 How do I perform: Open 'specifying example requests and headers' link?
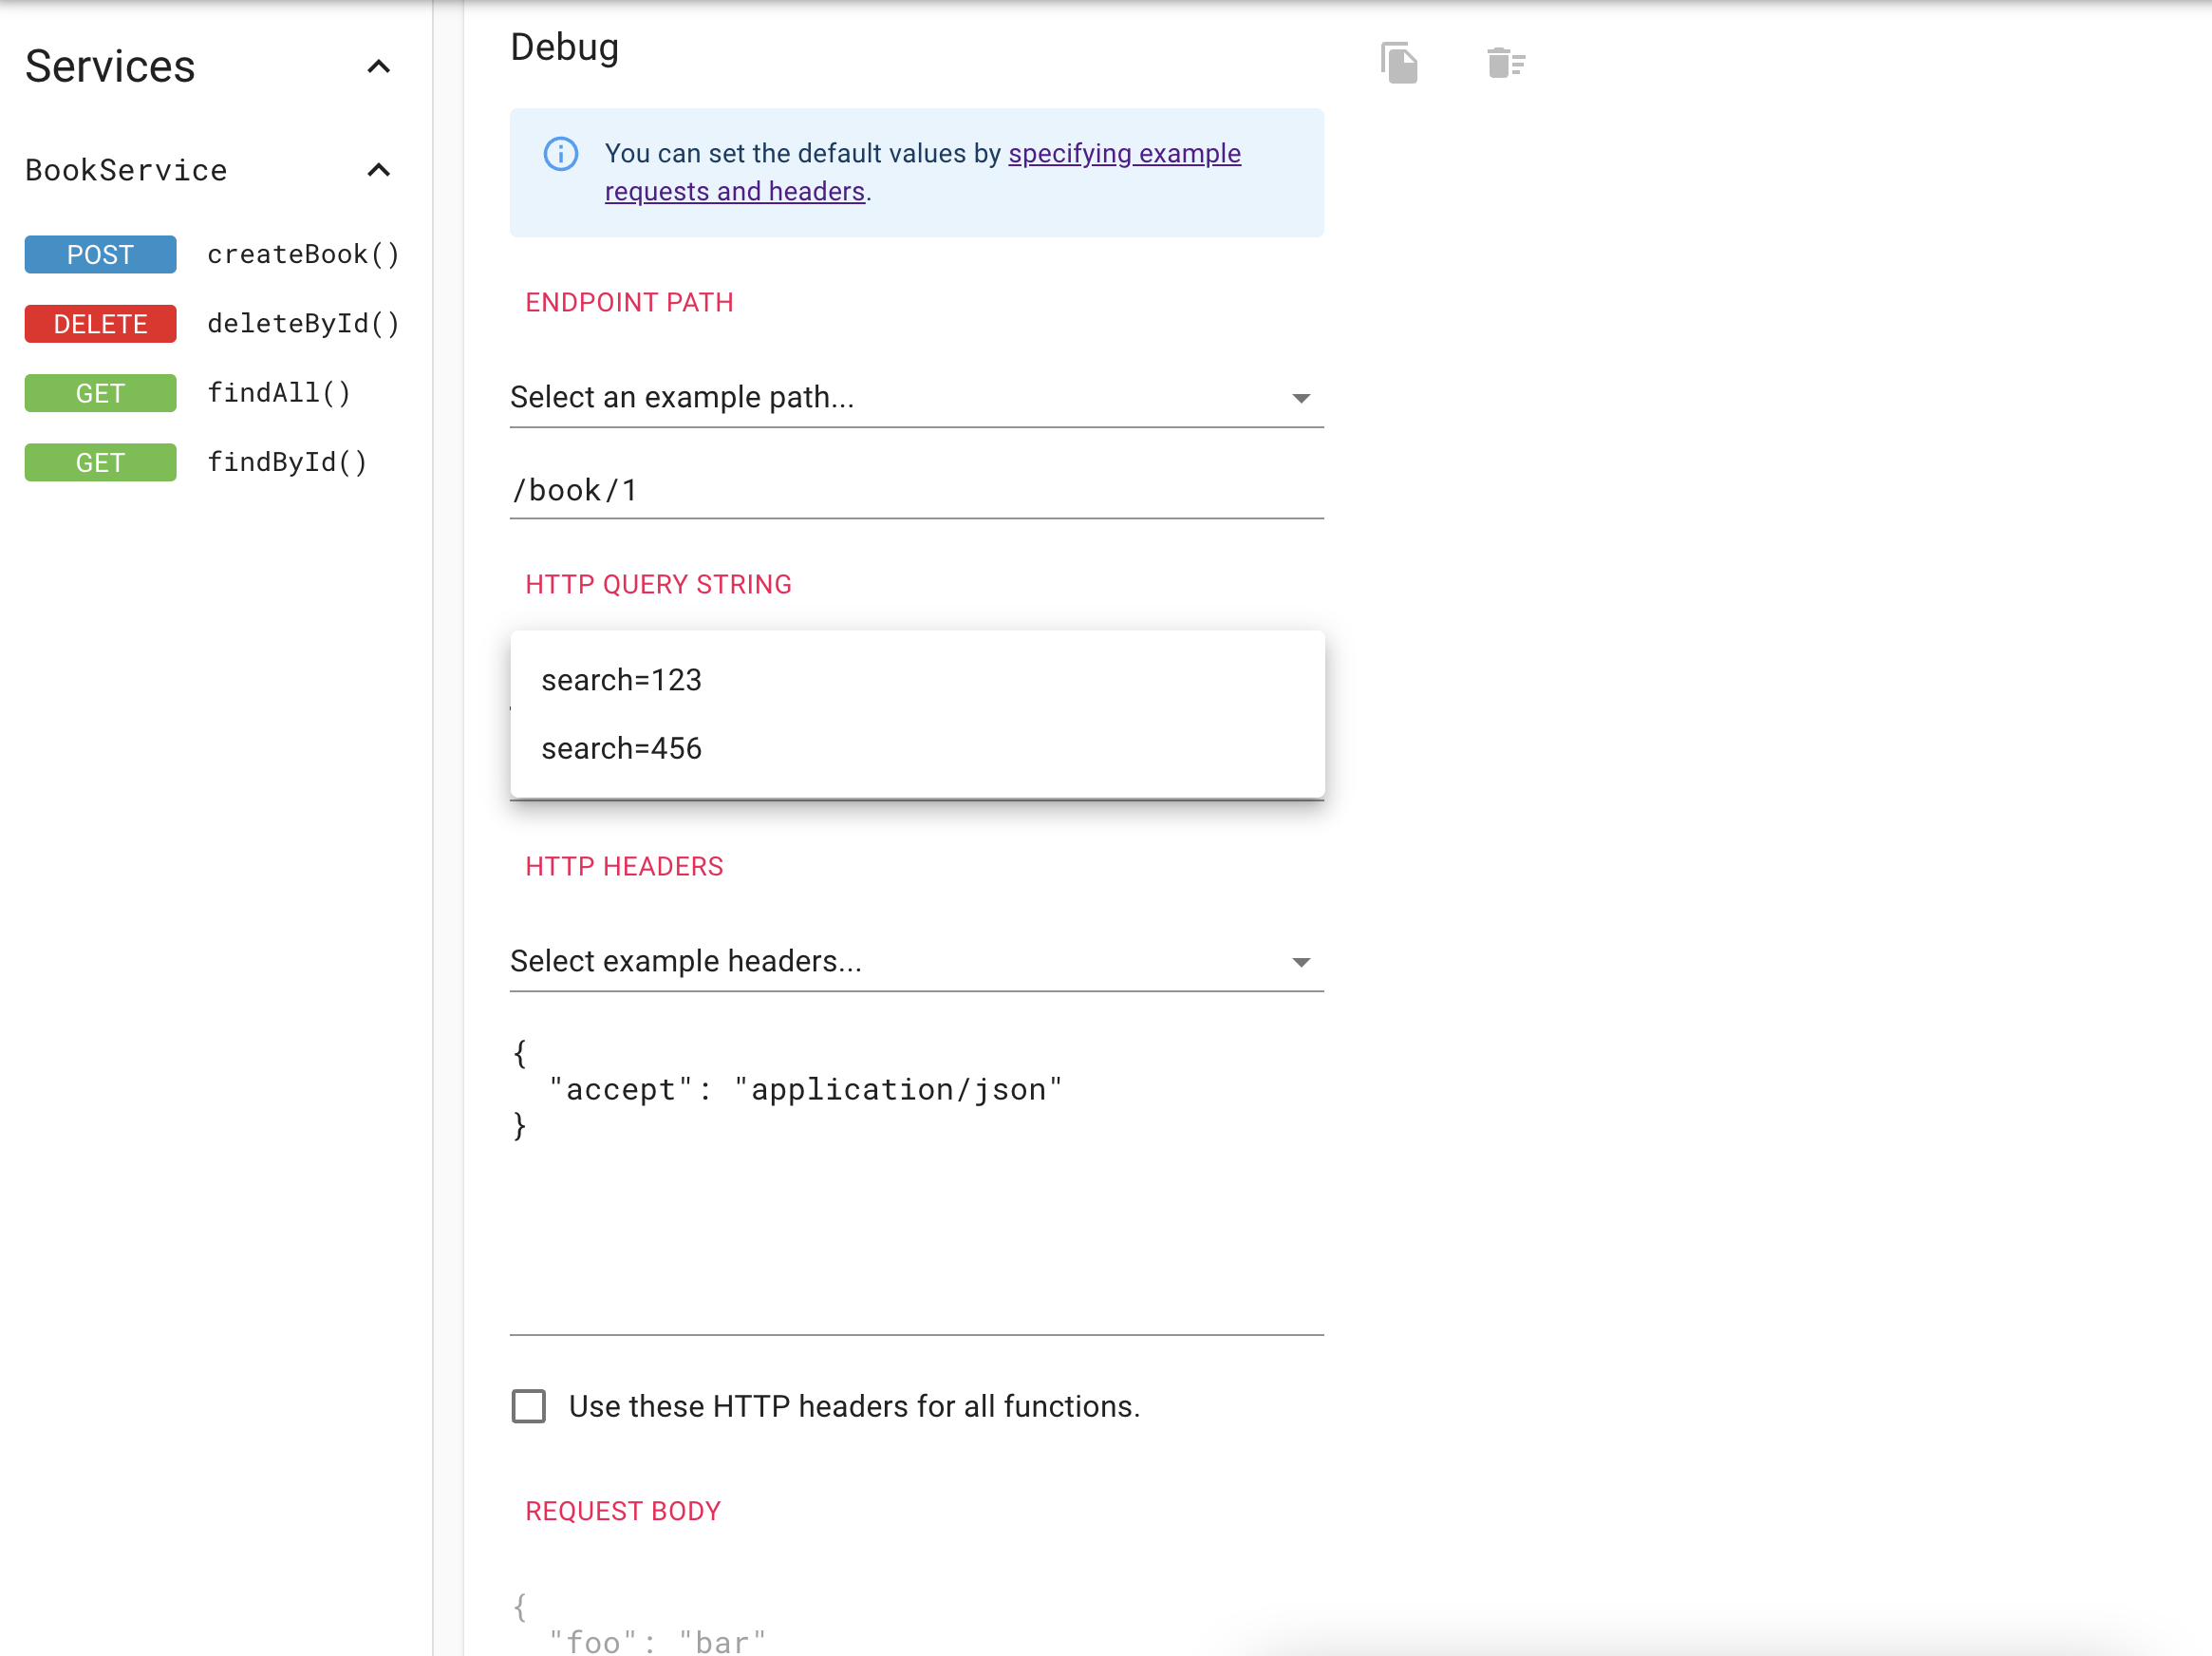pos(1123,154)
